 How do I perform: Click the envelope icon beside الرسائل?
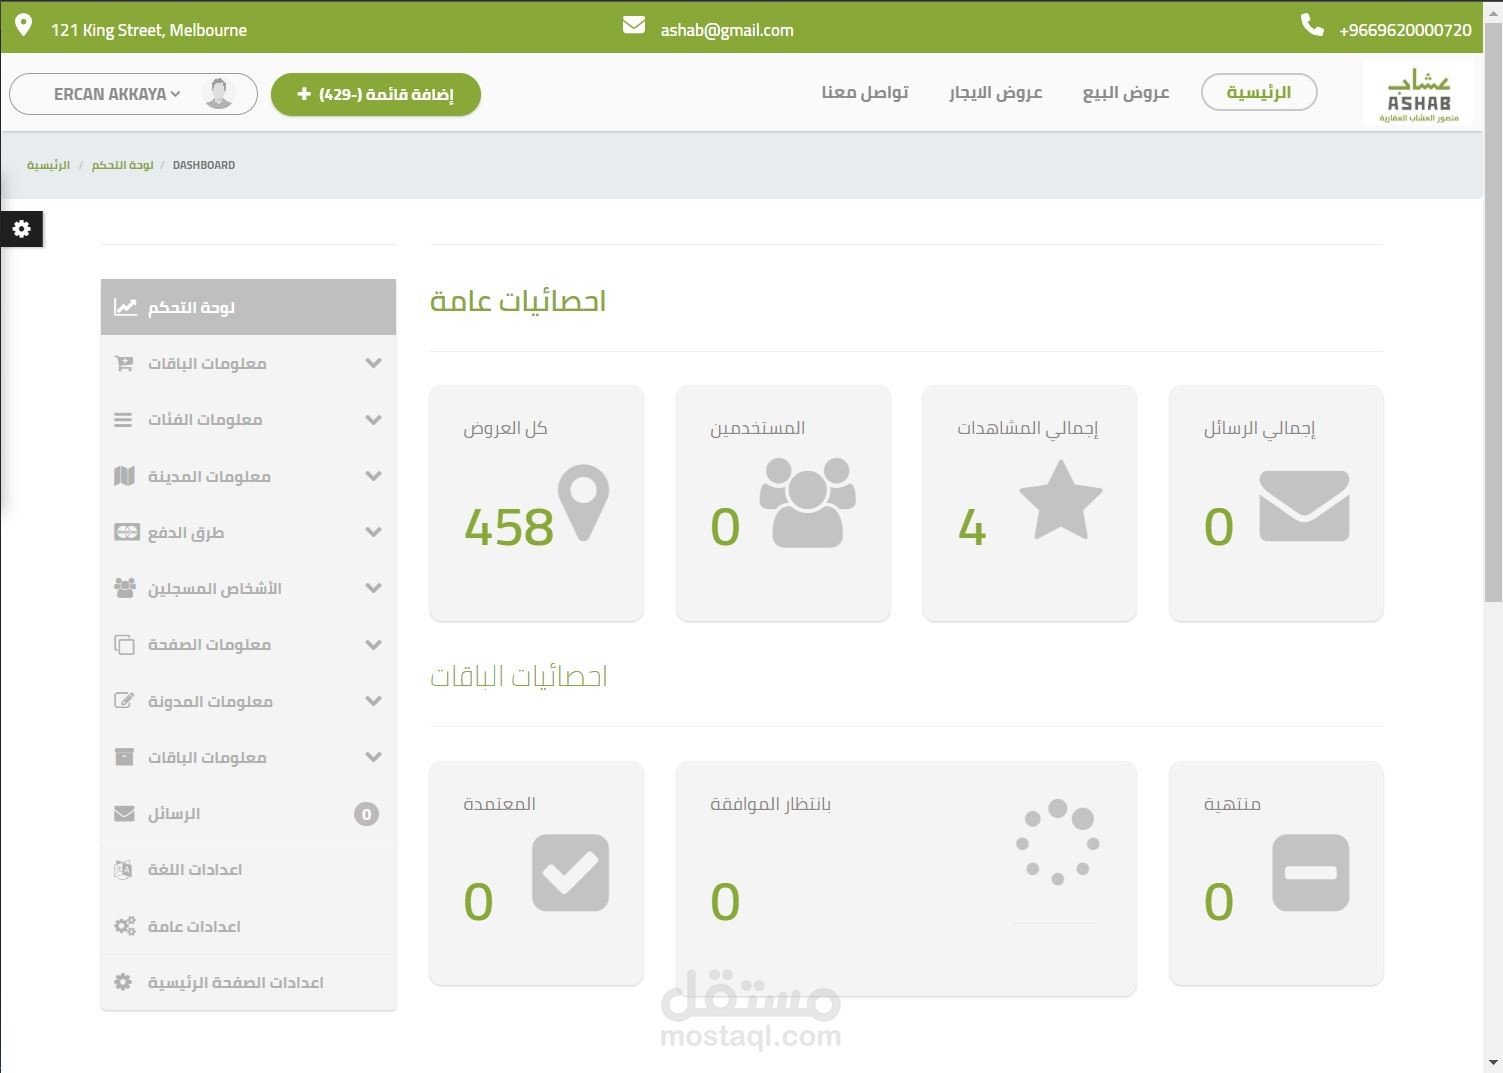click(x=126, y=813)
